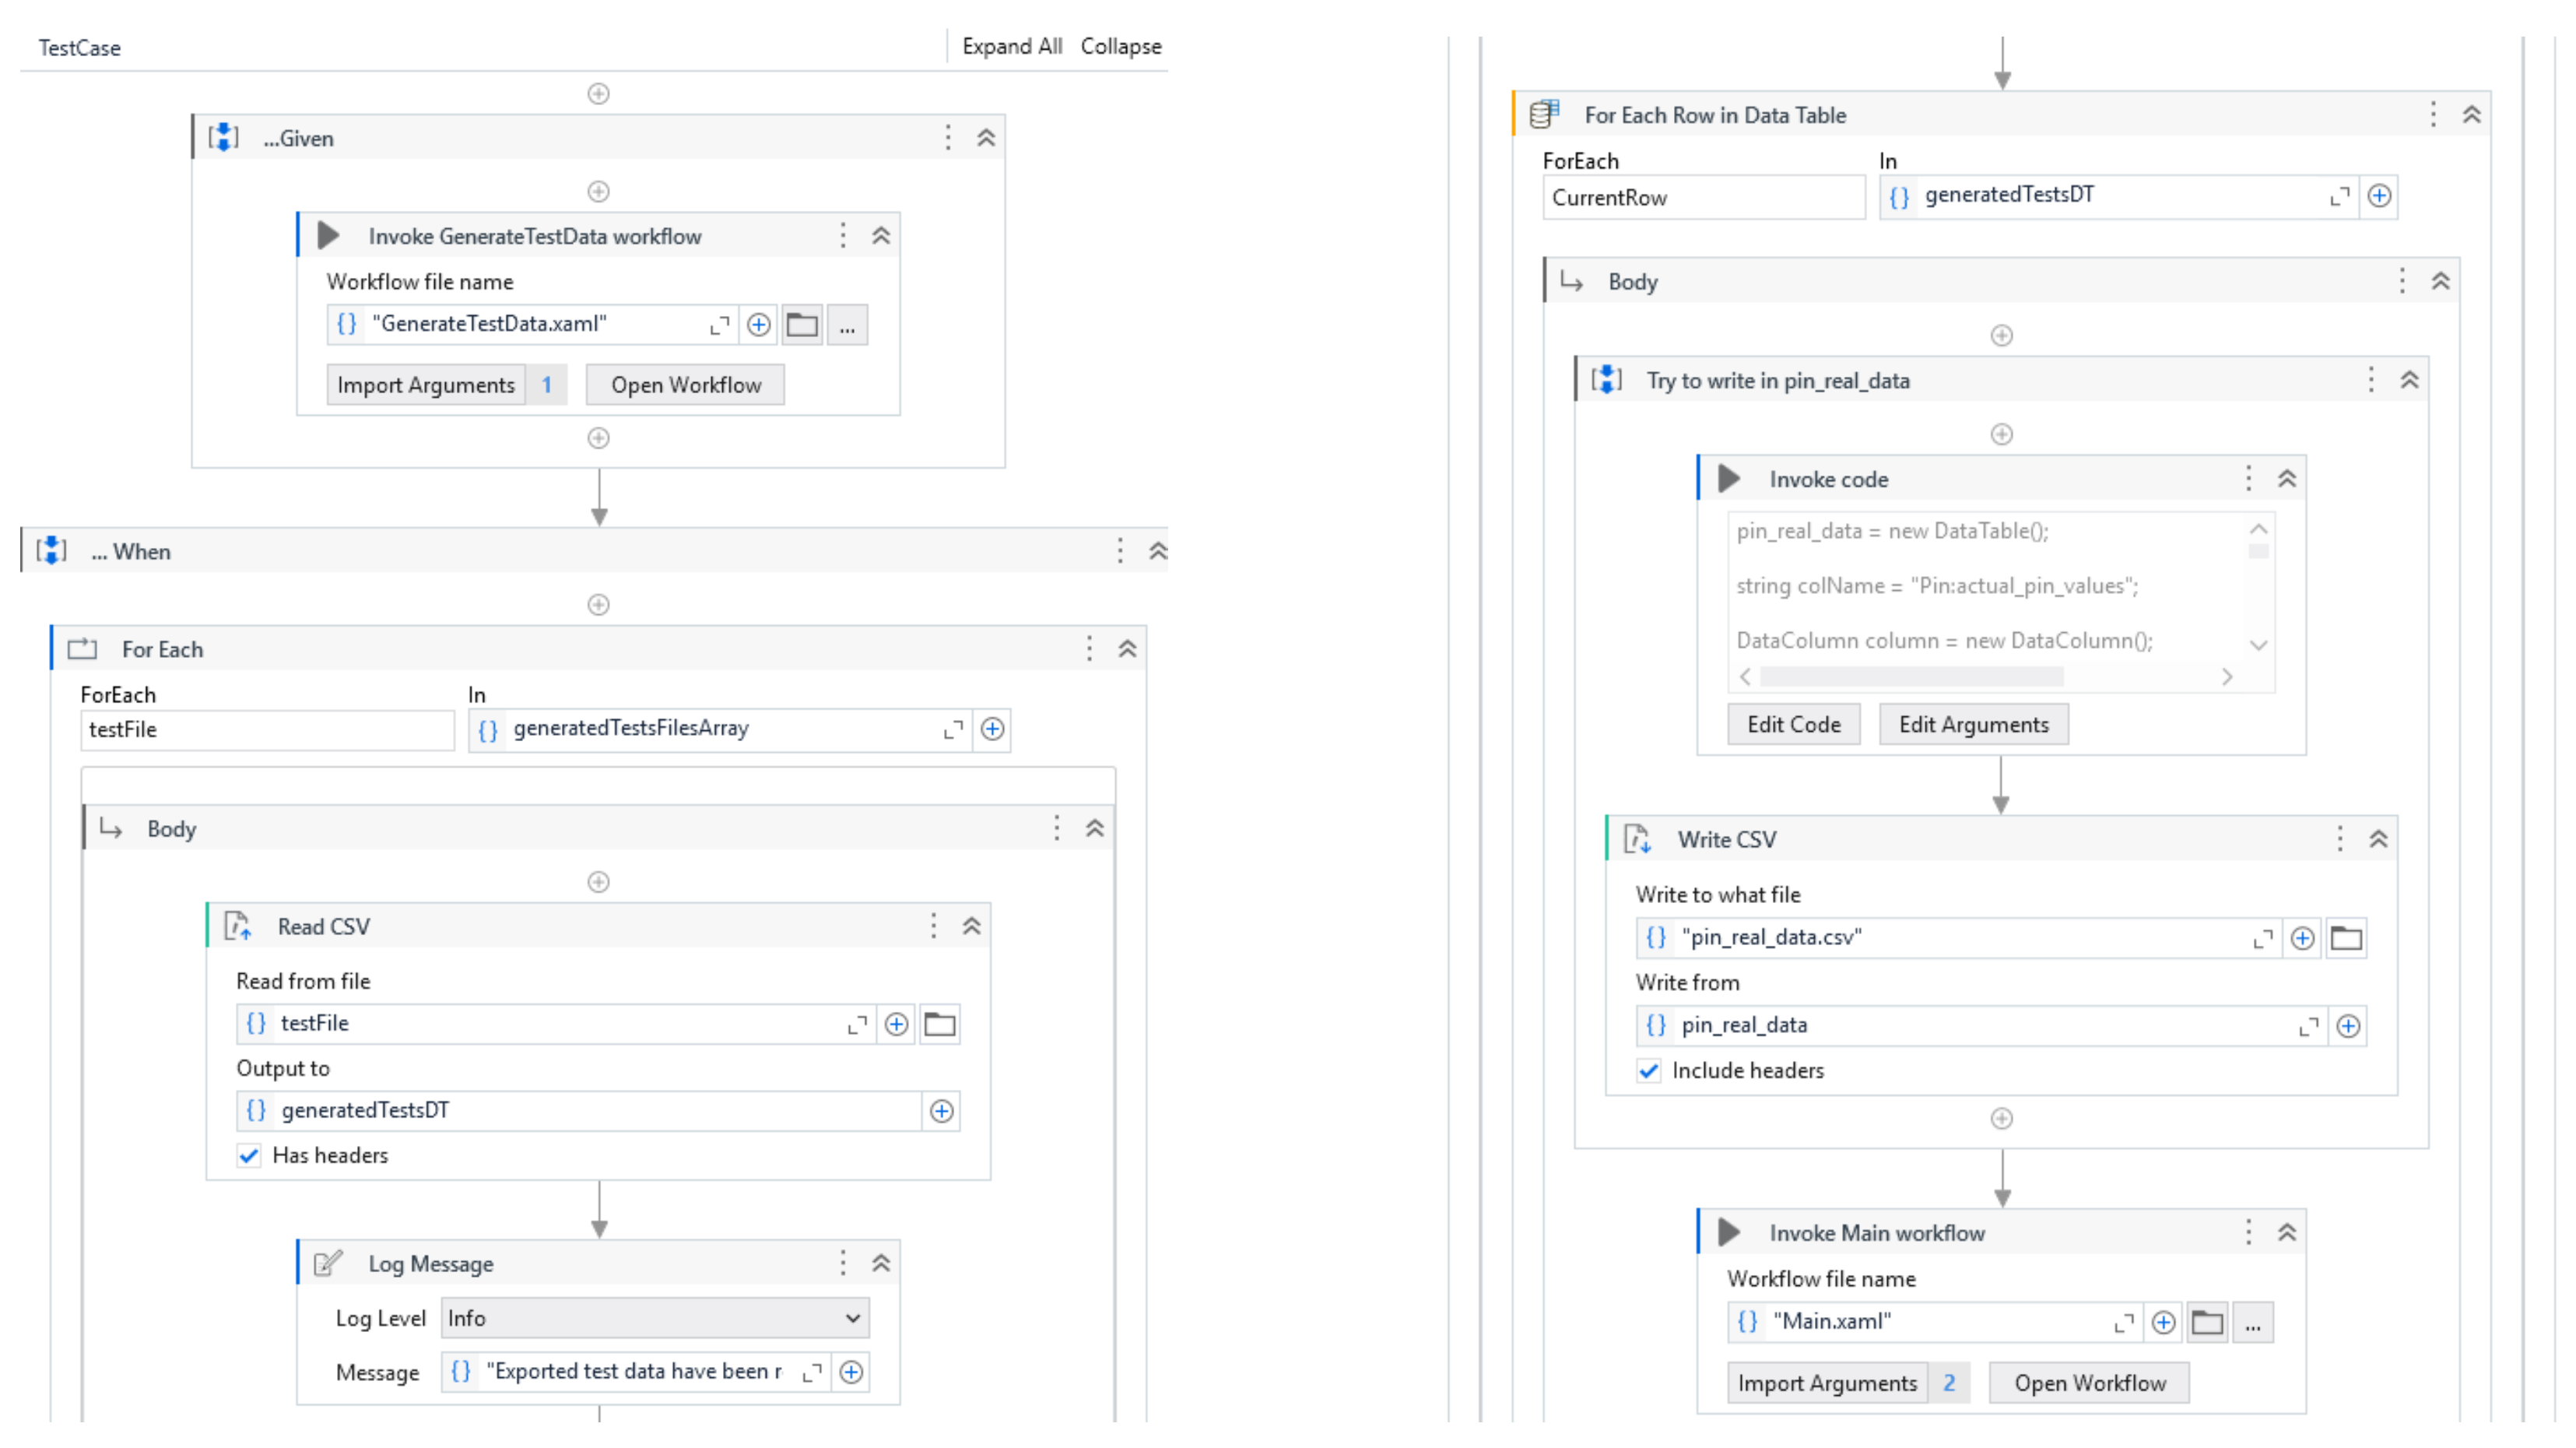
Task: Click the ellipsis button next to Main.xaml
Action: (x=2252, y=1323)
